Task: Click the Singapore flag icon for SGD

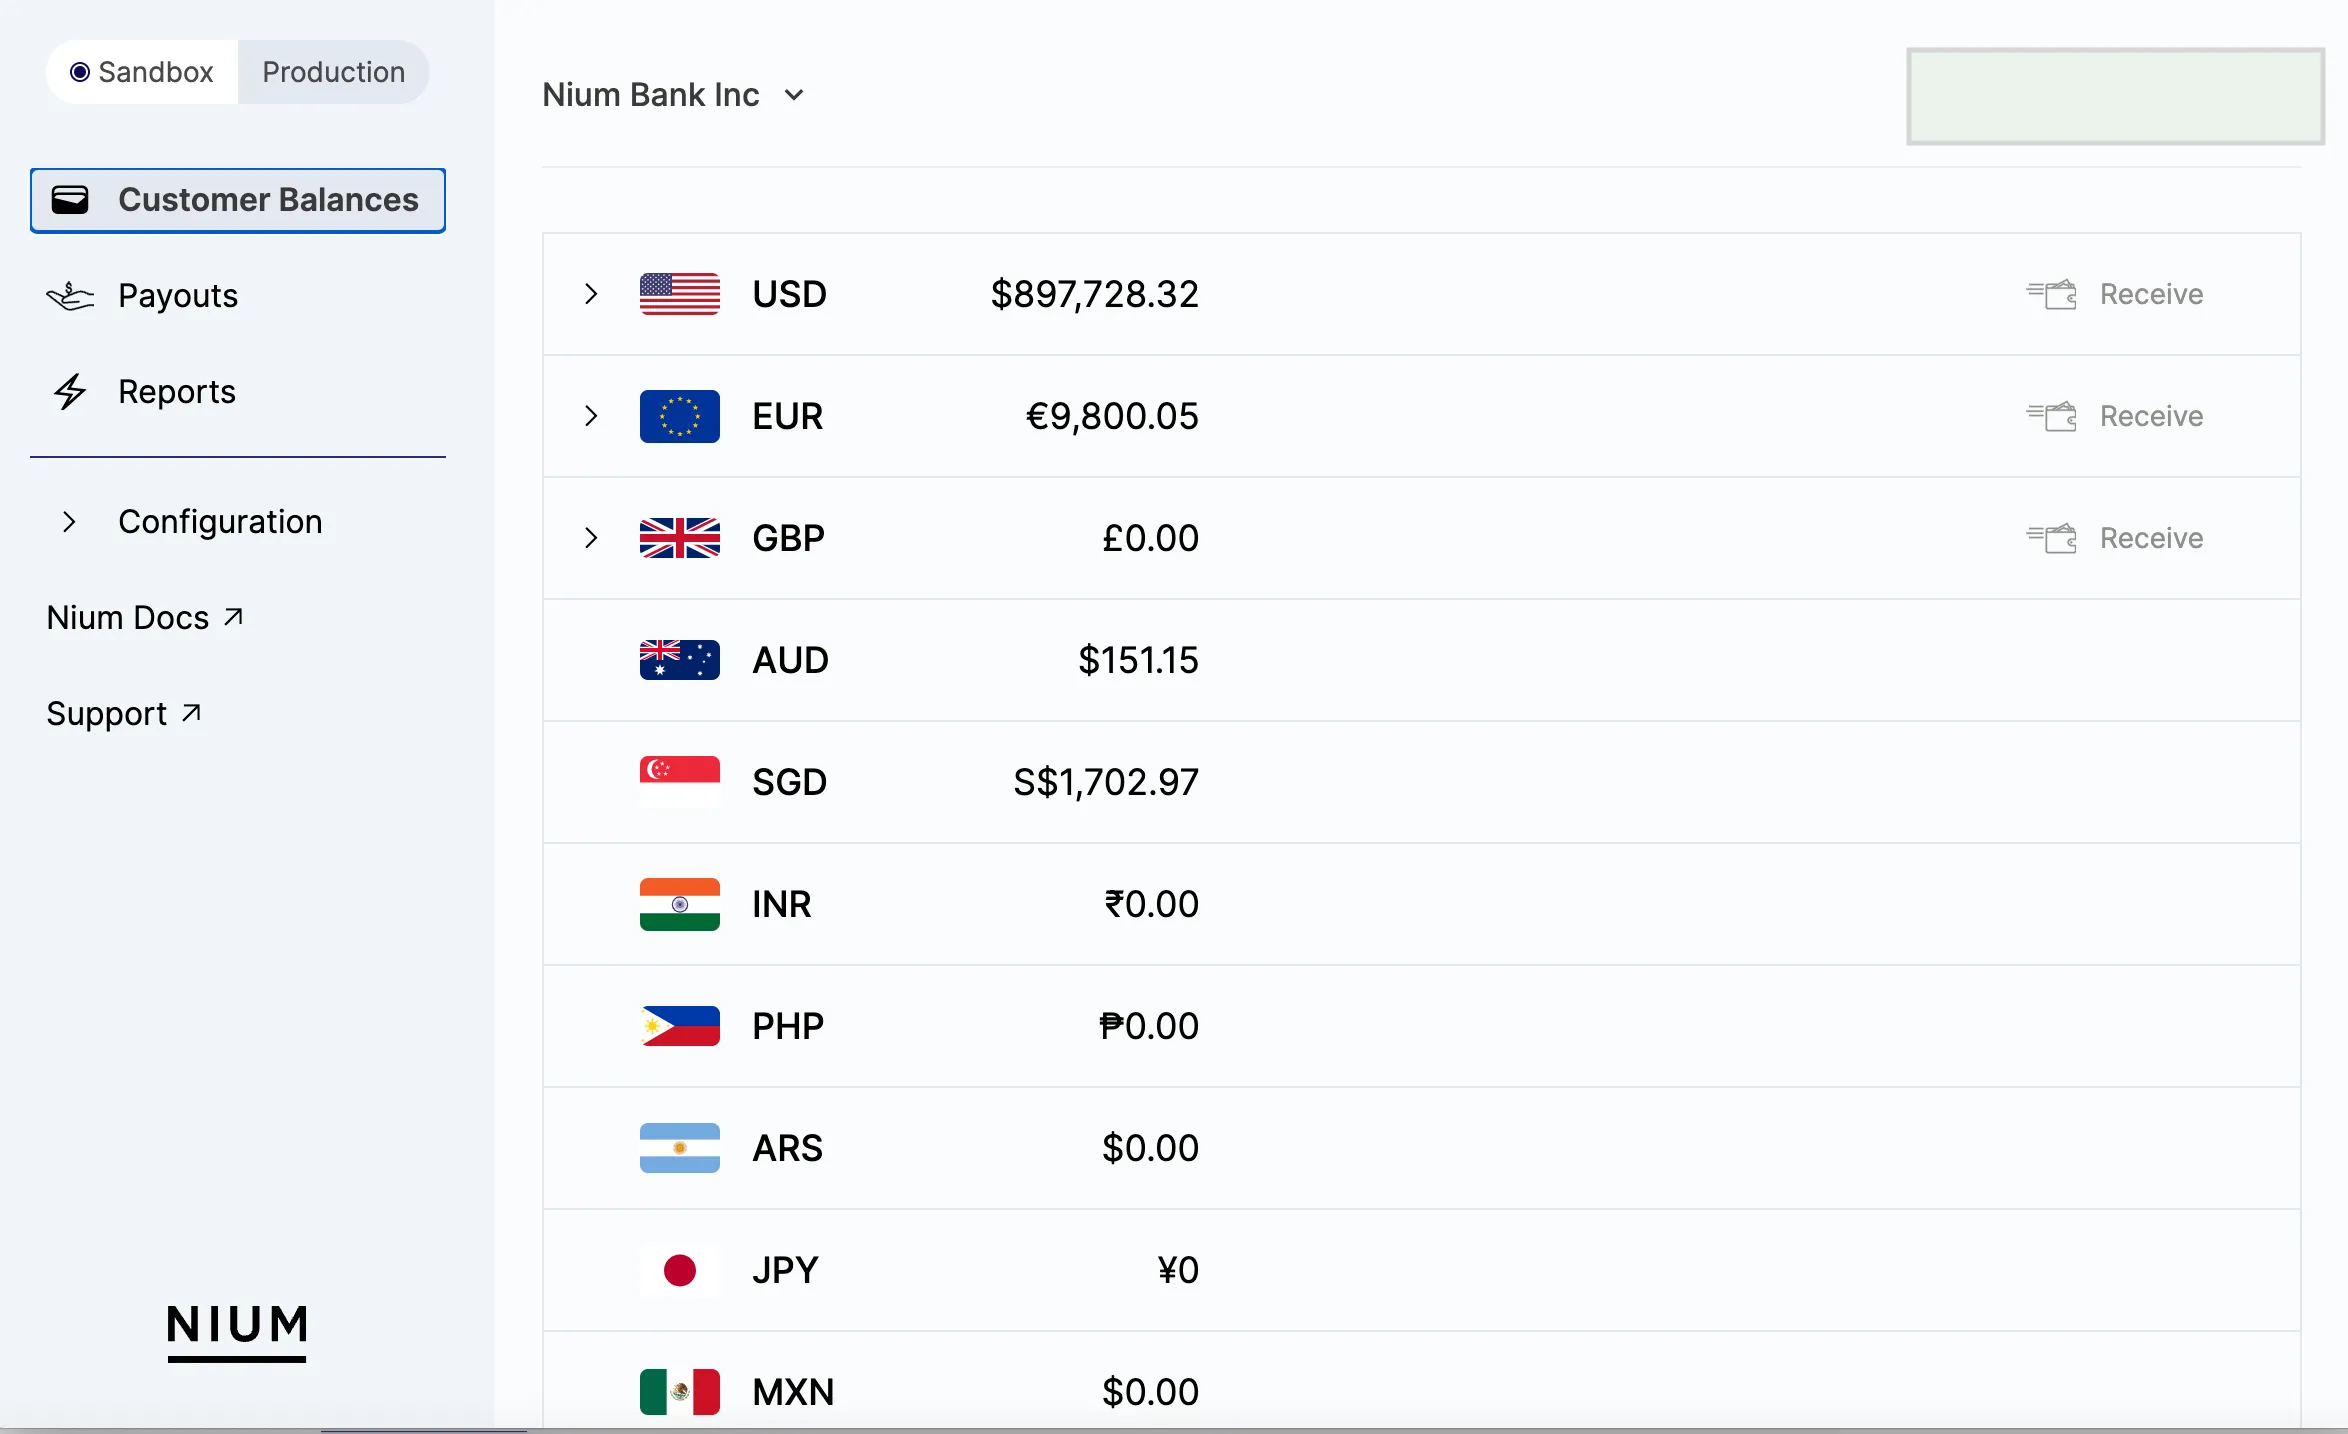Action: [x=680, y=782]
